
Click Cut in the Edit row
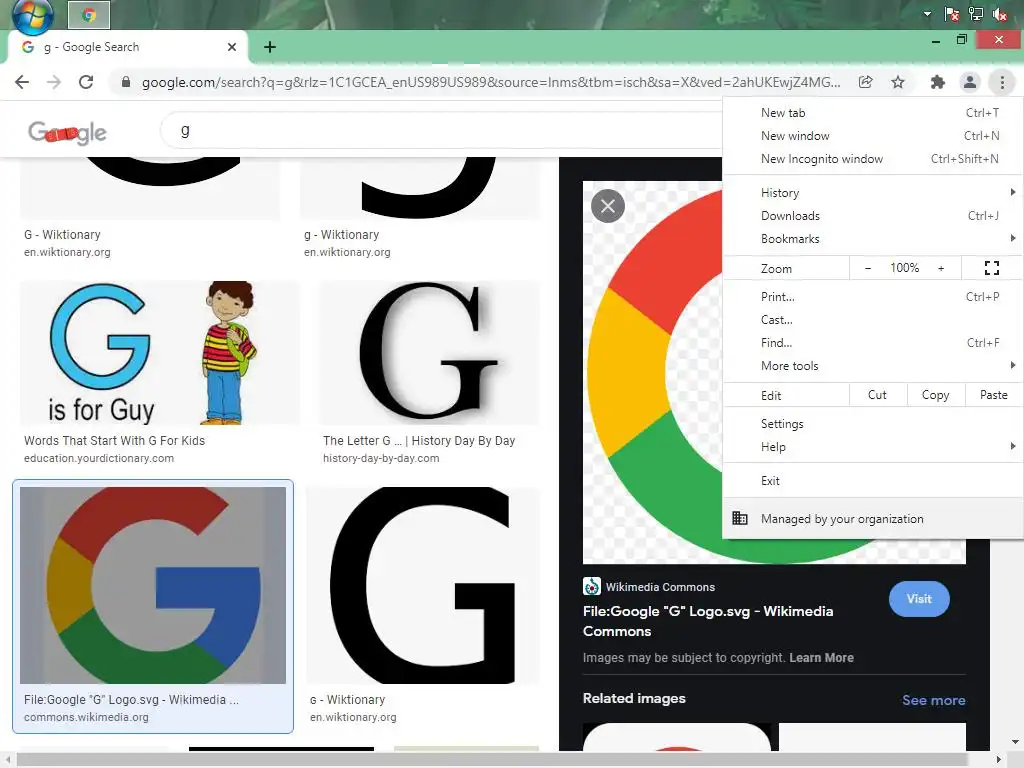[877, 395]
